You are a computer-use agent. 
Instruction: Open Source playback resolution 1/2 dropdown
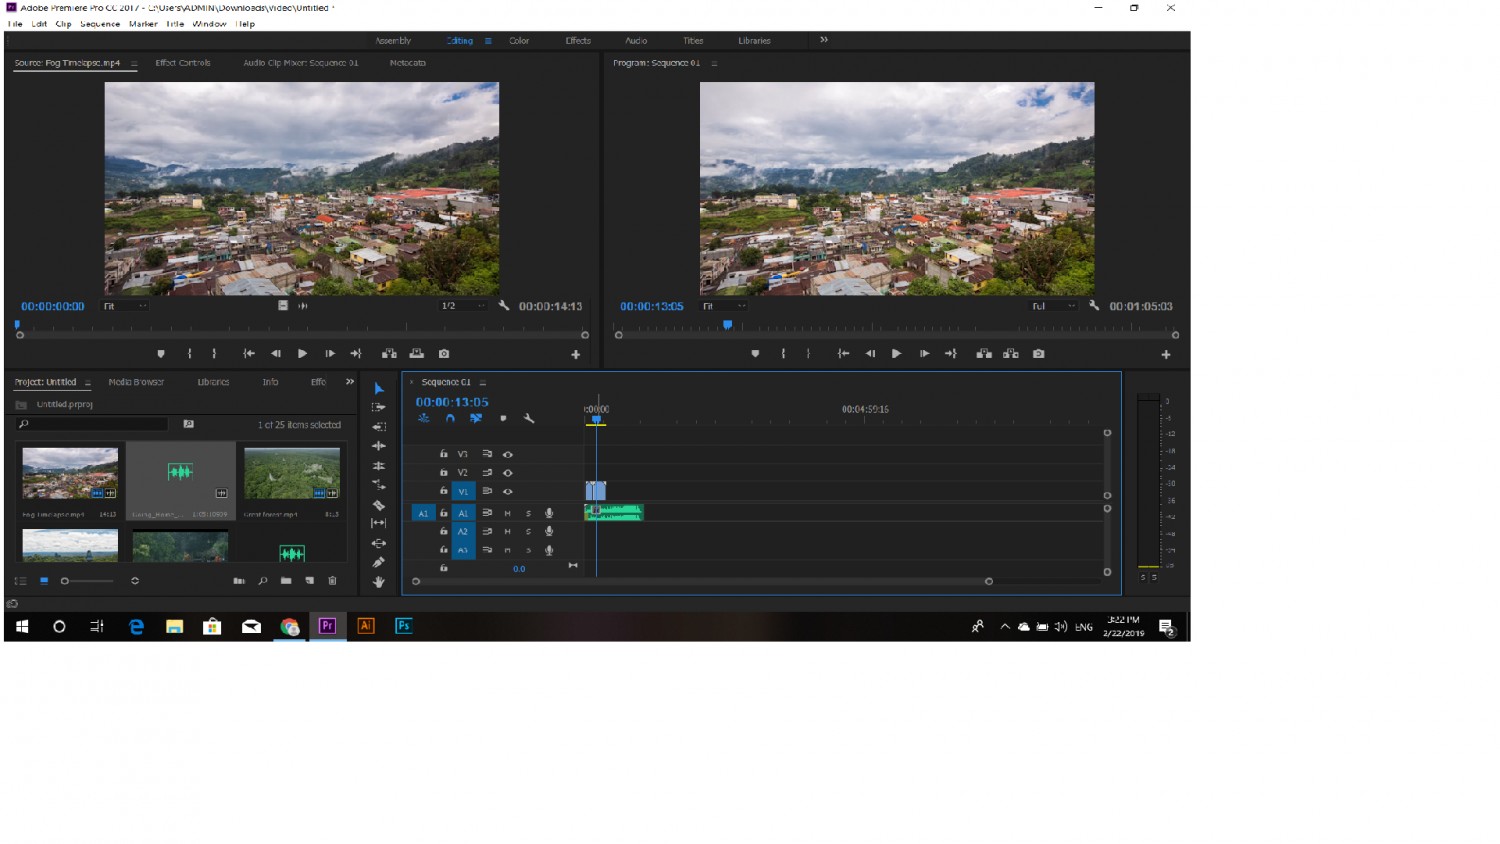coord(464,306)
